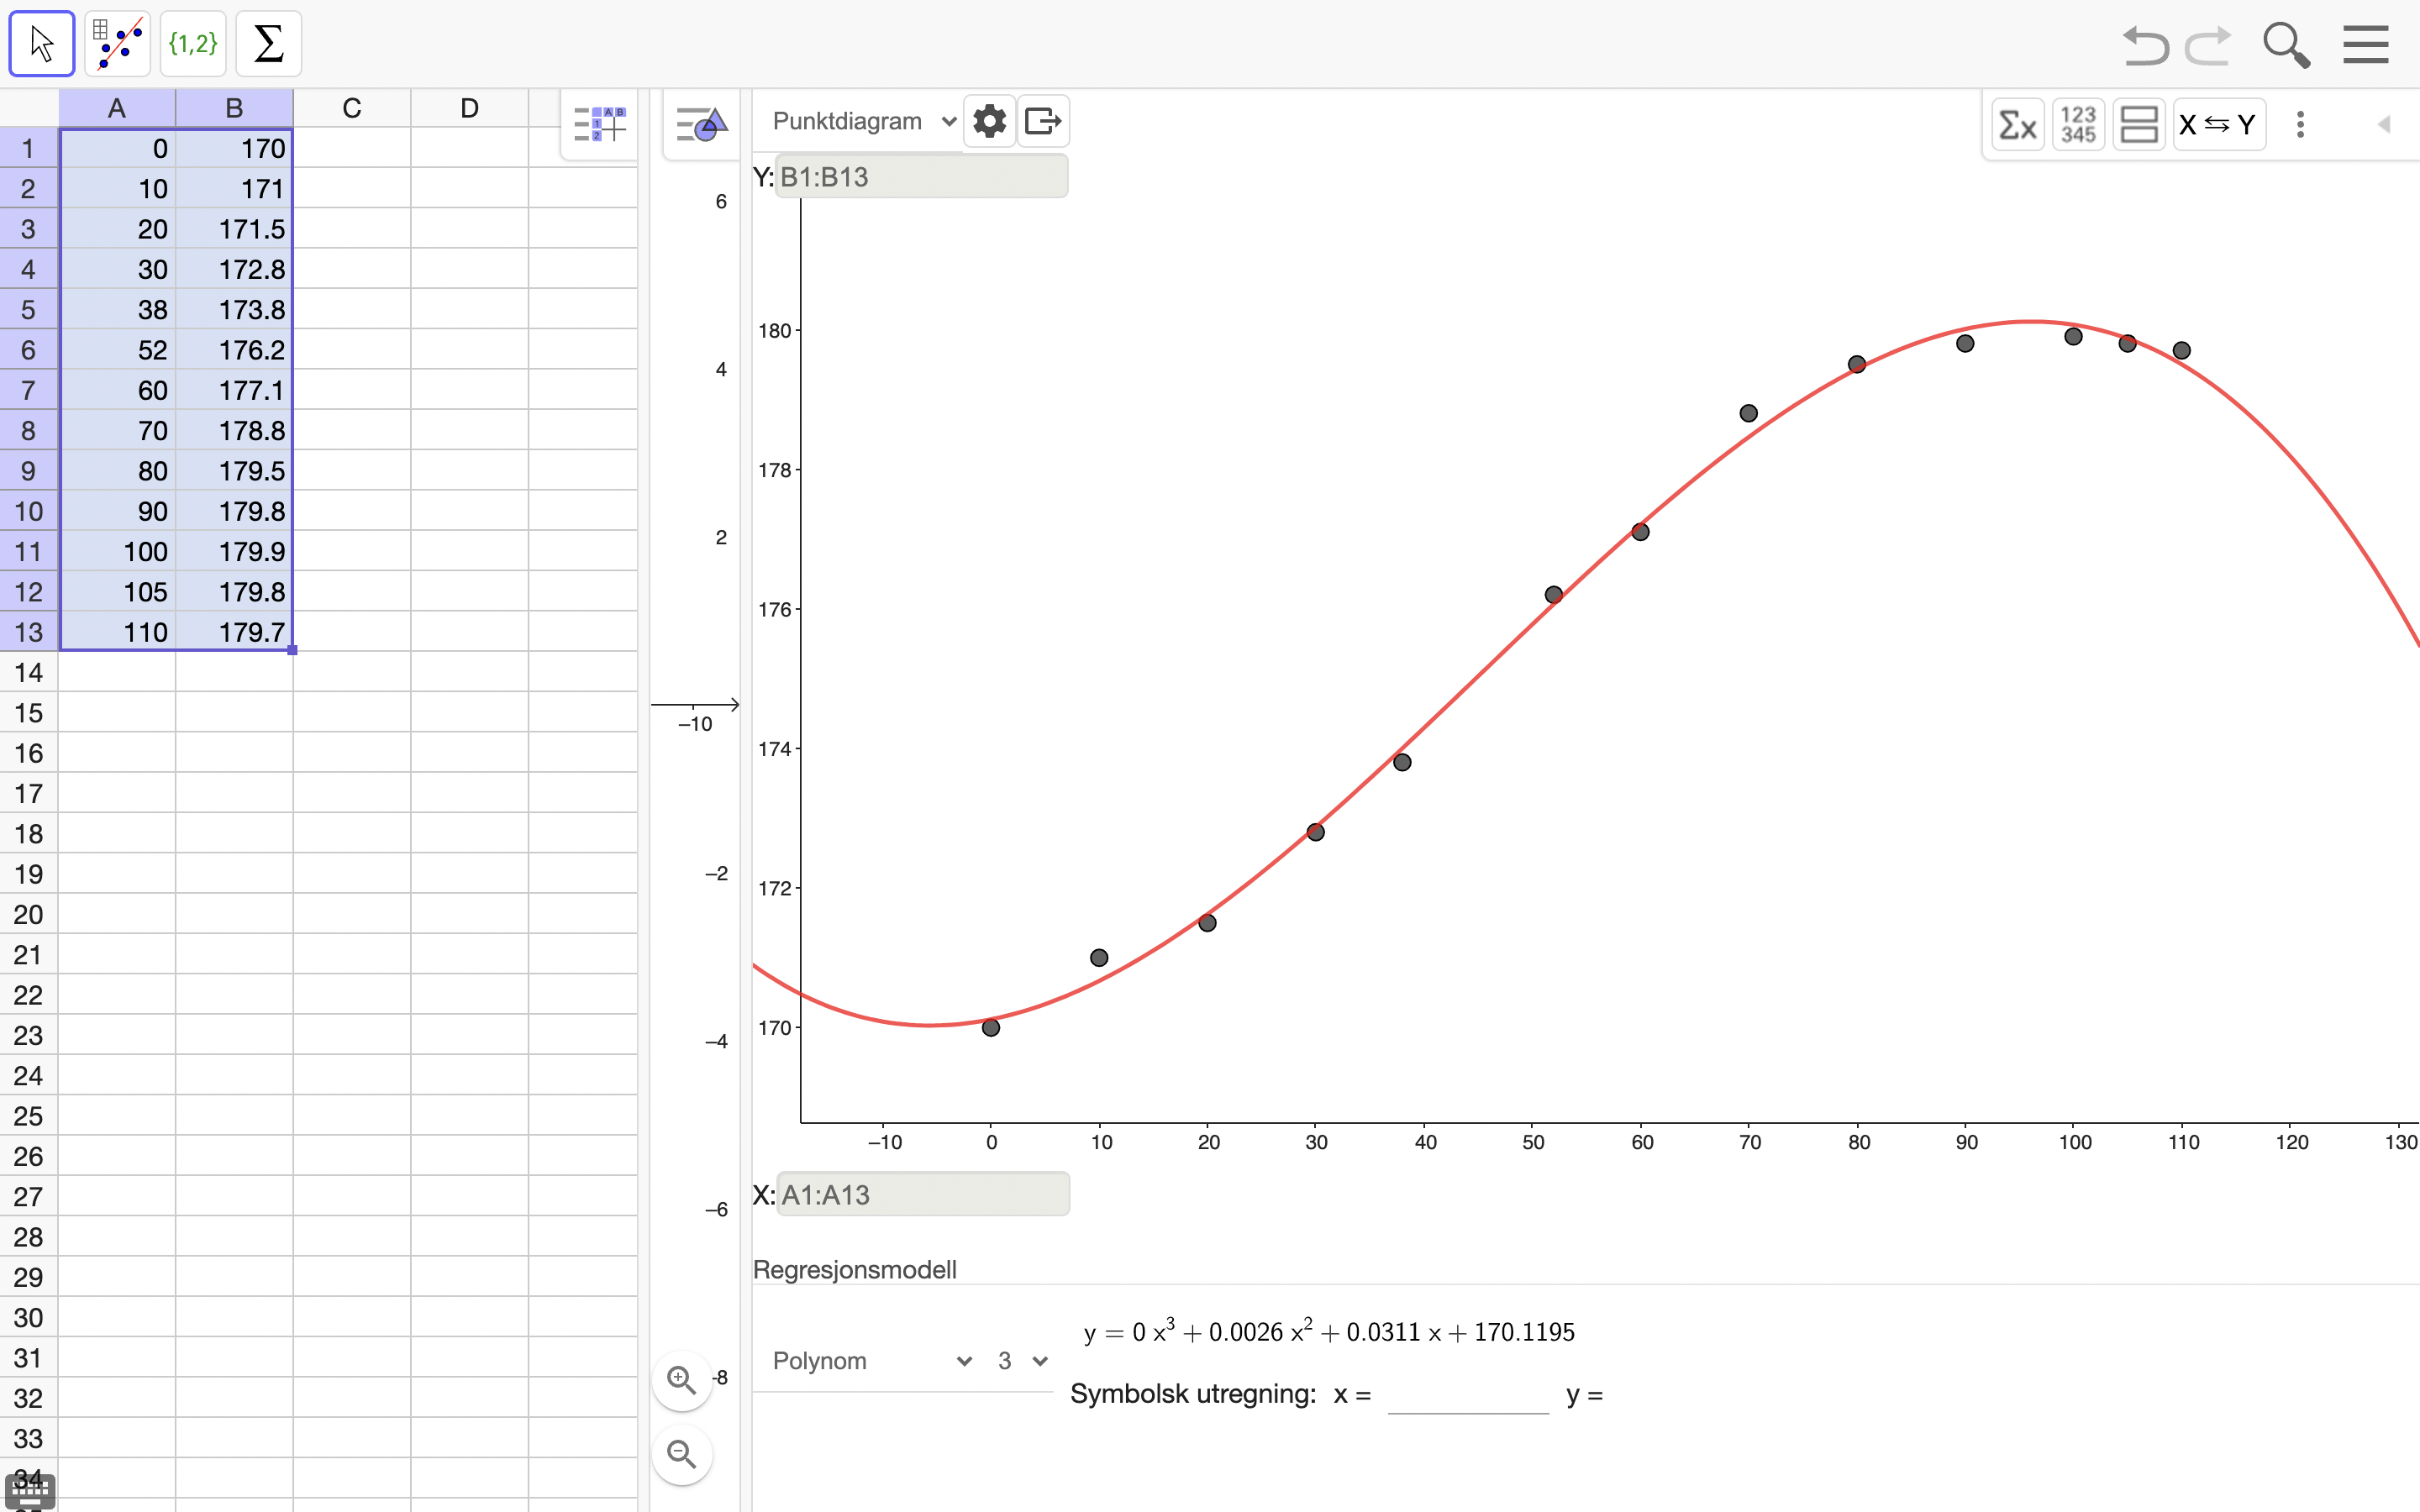Click the regression equation text
Image resolution: width=2420 pixels, height=1512 pixels.
click(1329, 1331)
